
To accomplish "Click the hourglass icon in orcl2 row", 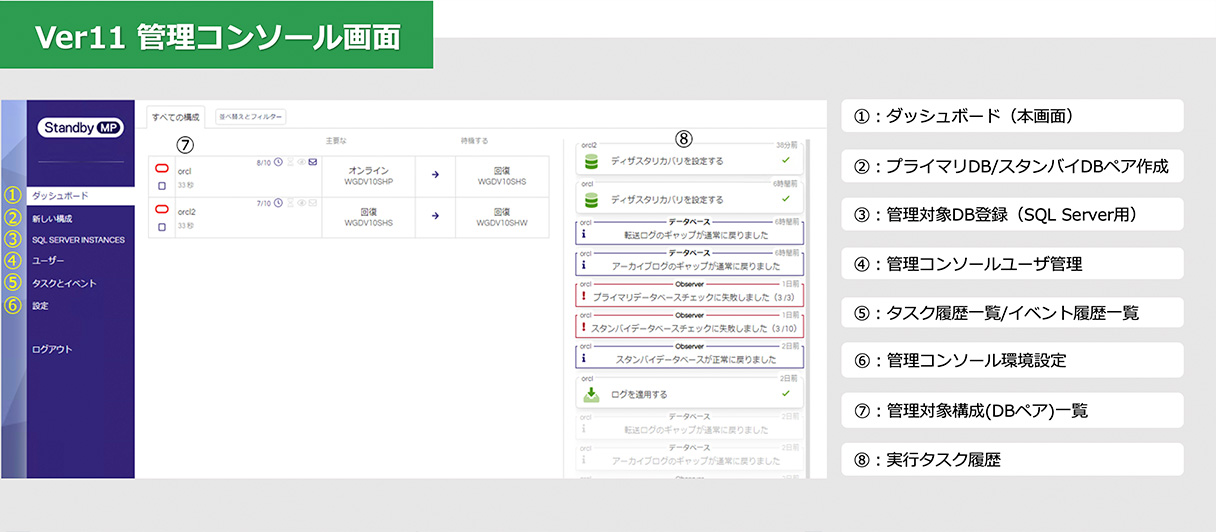I will [x=290, y=203].
